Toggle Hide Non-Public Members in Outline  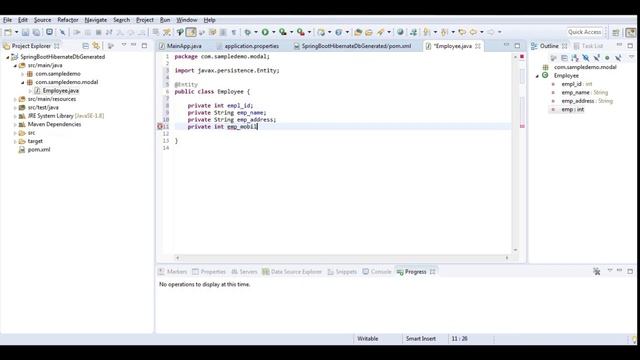click(x=607, y=58)
